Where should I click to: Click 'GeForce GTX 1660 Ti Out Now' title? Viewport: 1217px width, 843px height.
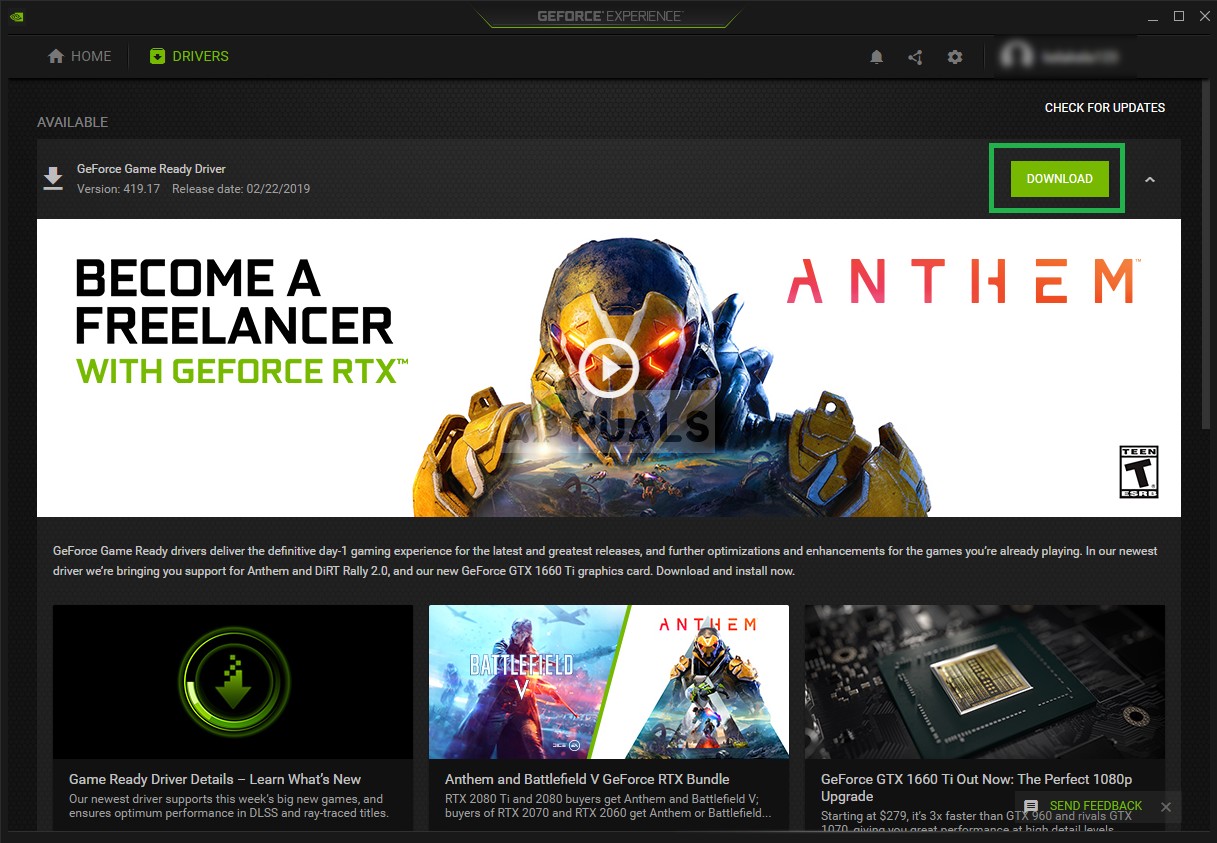tap(977, 788)
